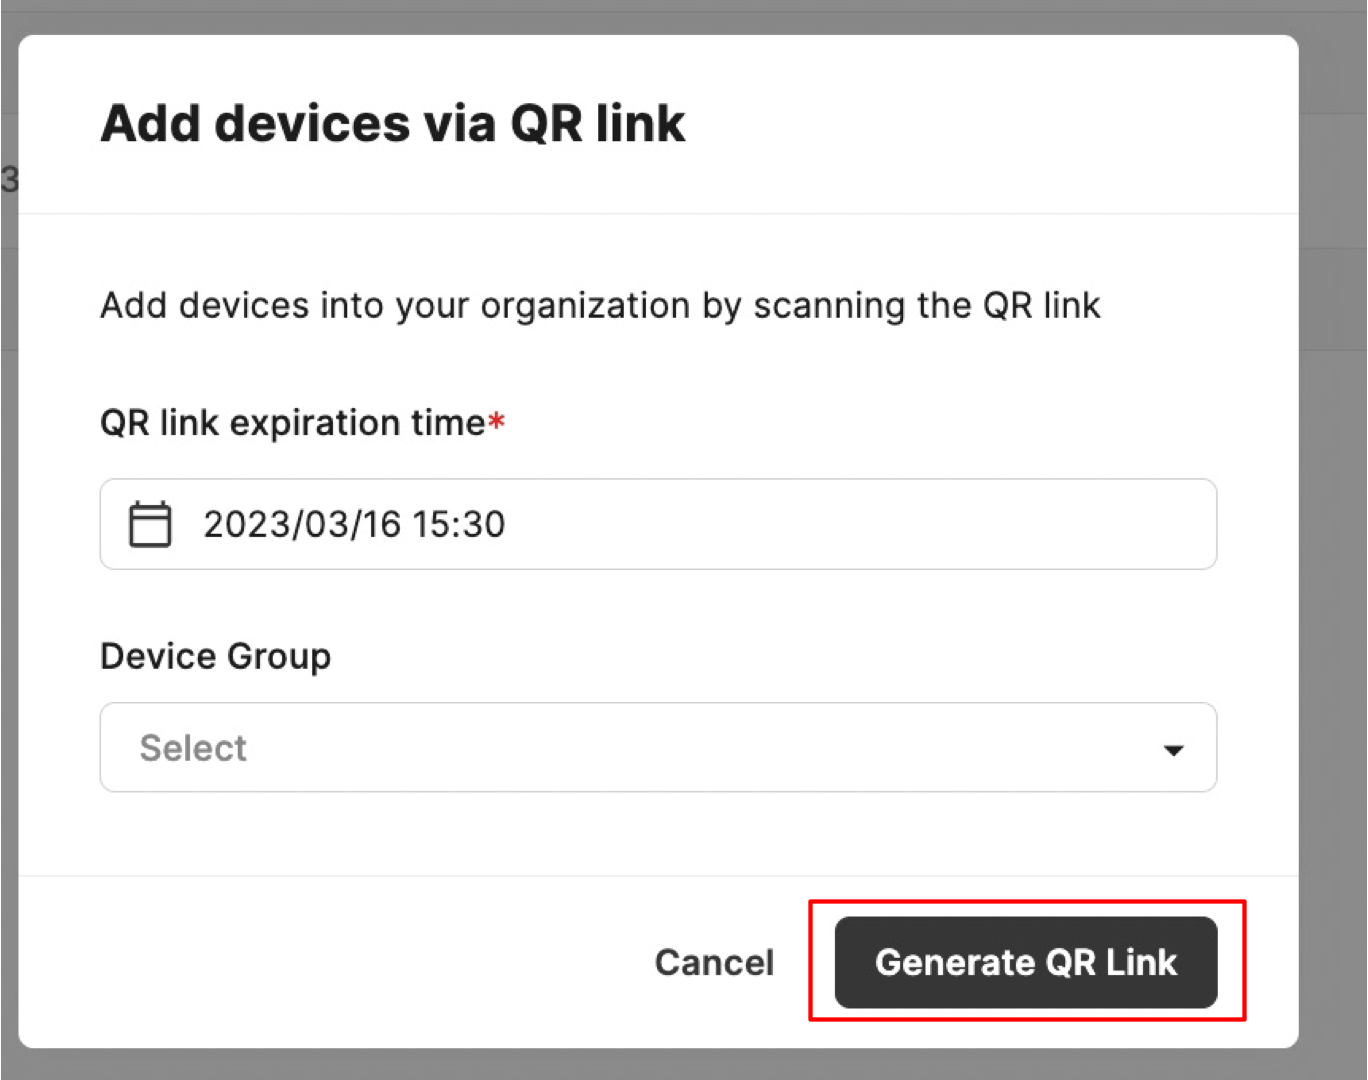Click the 'Add devices via QR link' title
Viewport: 1368px width, 1080px height.
392,124
